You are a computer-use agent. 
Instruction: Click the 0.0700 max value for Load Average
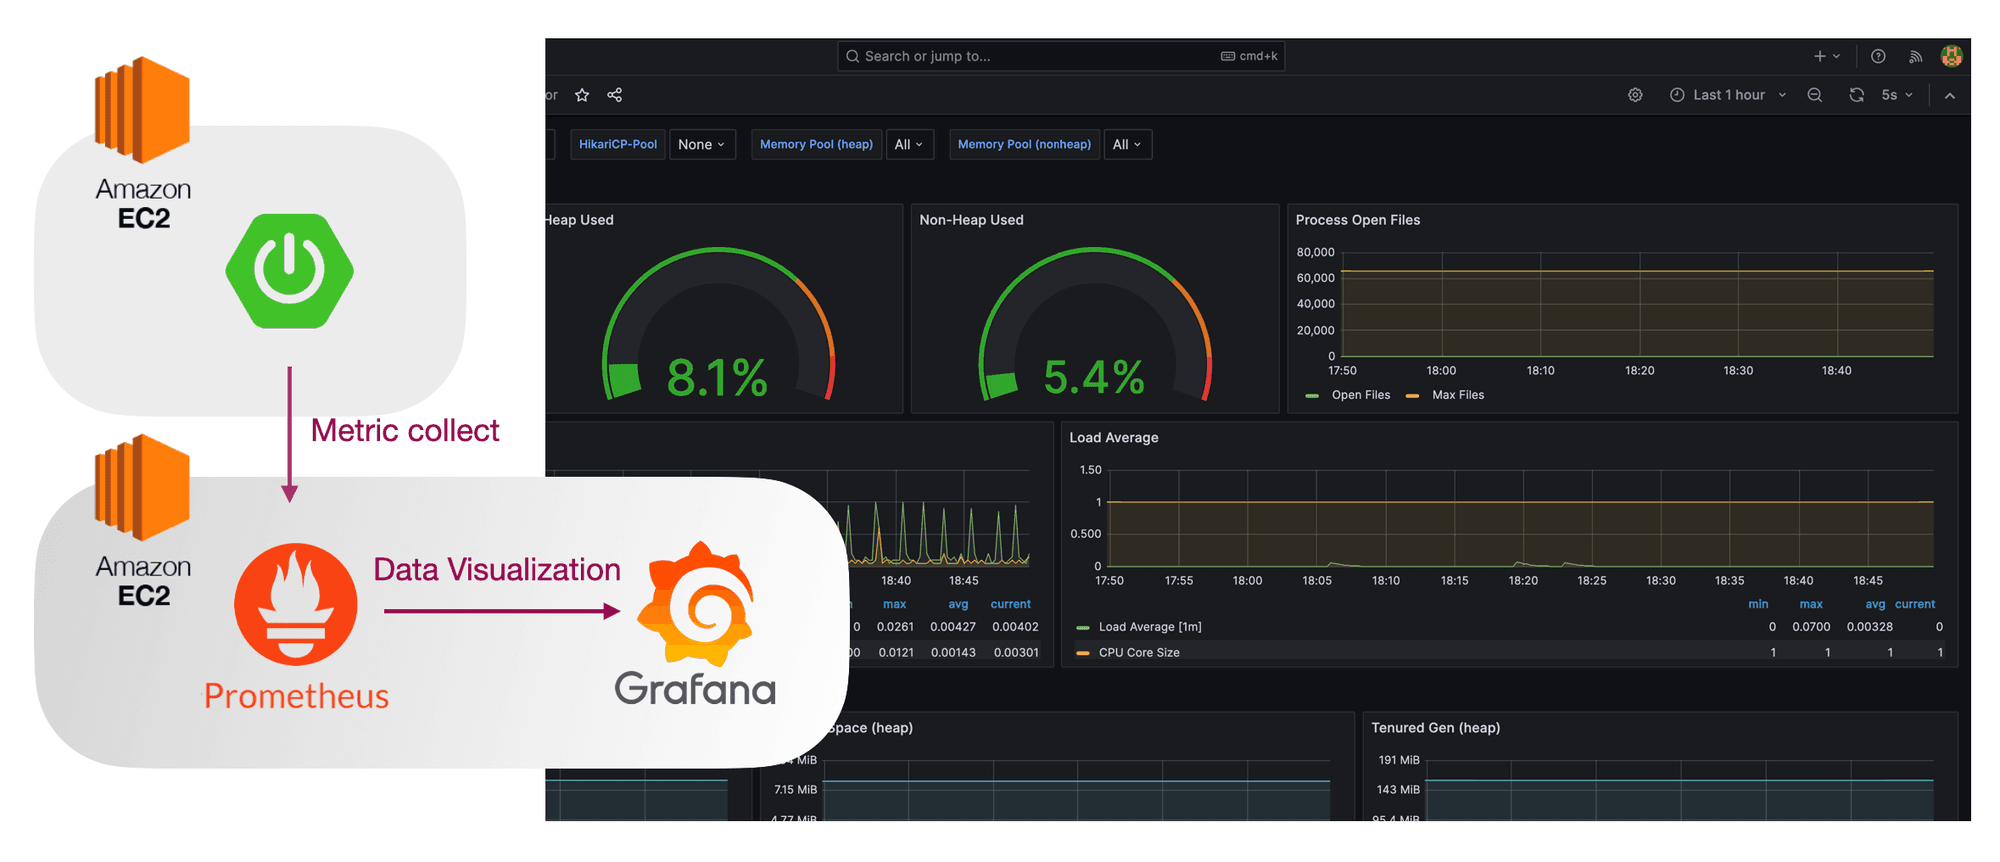click(x=1811, y=627)
